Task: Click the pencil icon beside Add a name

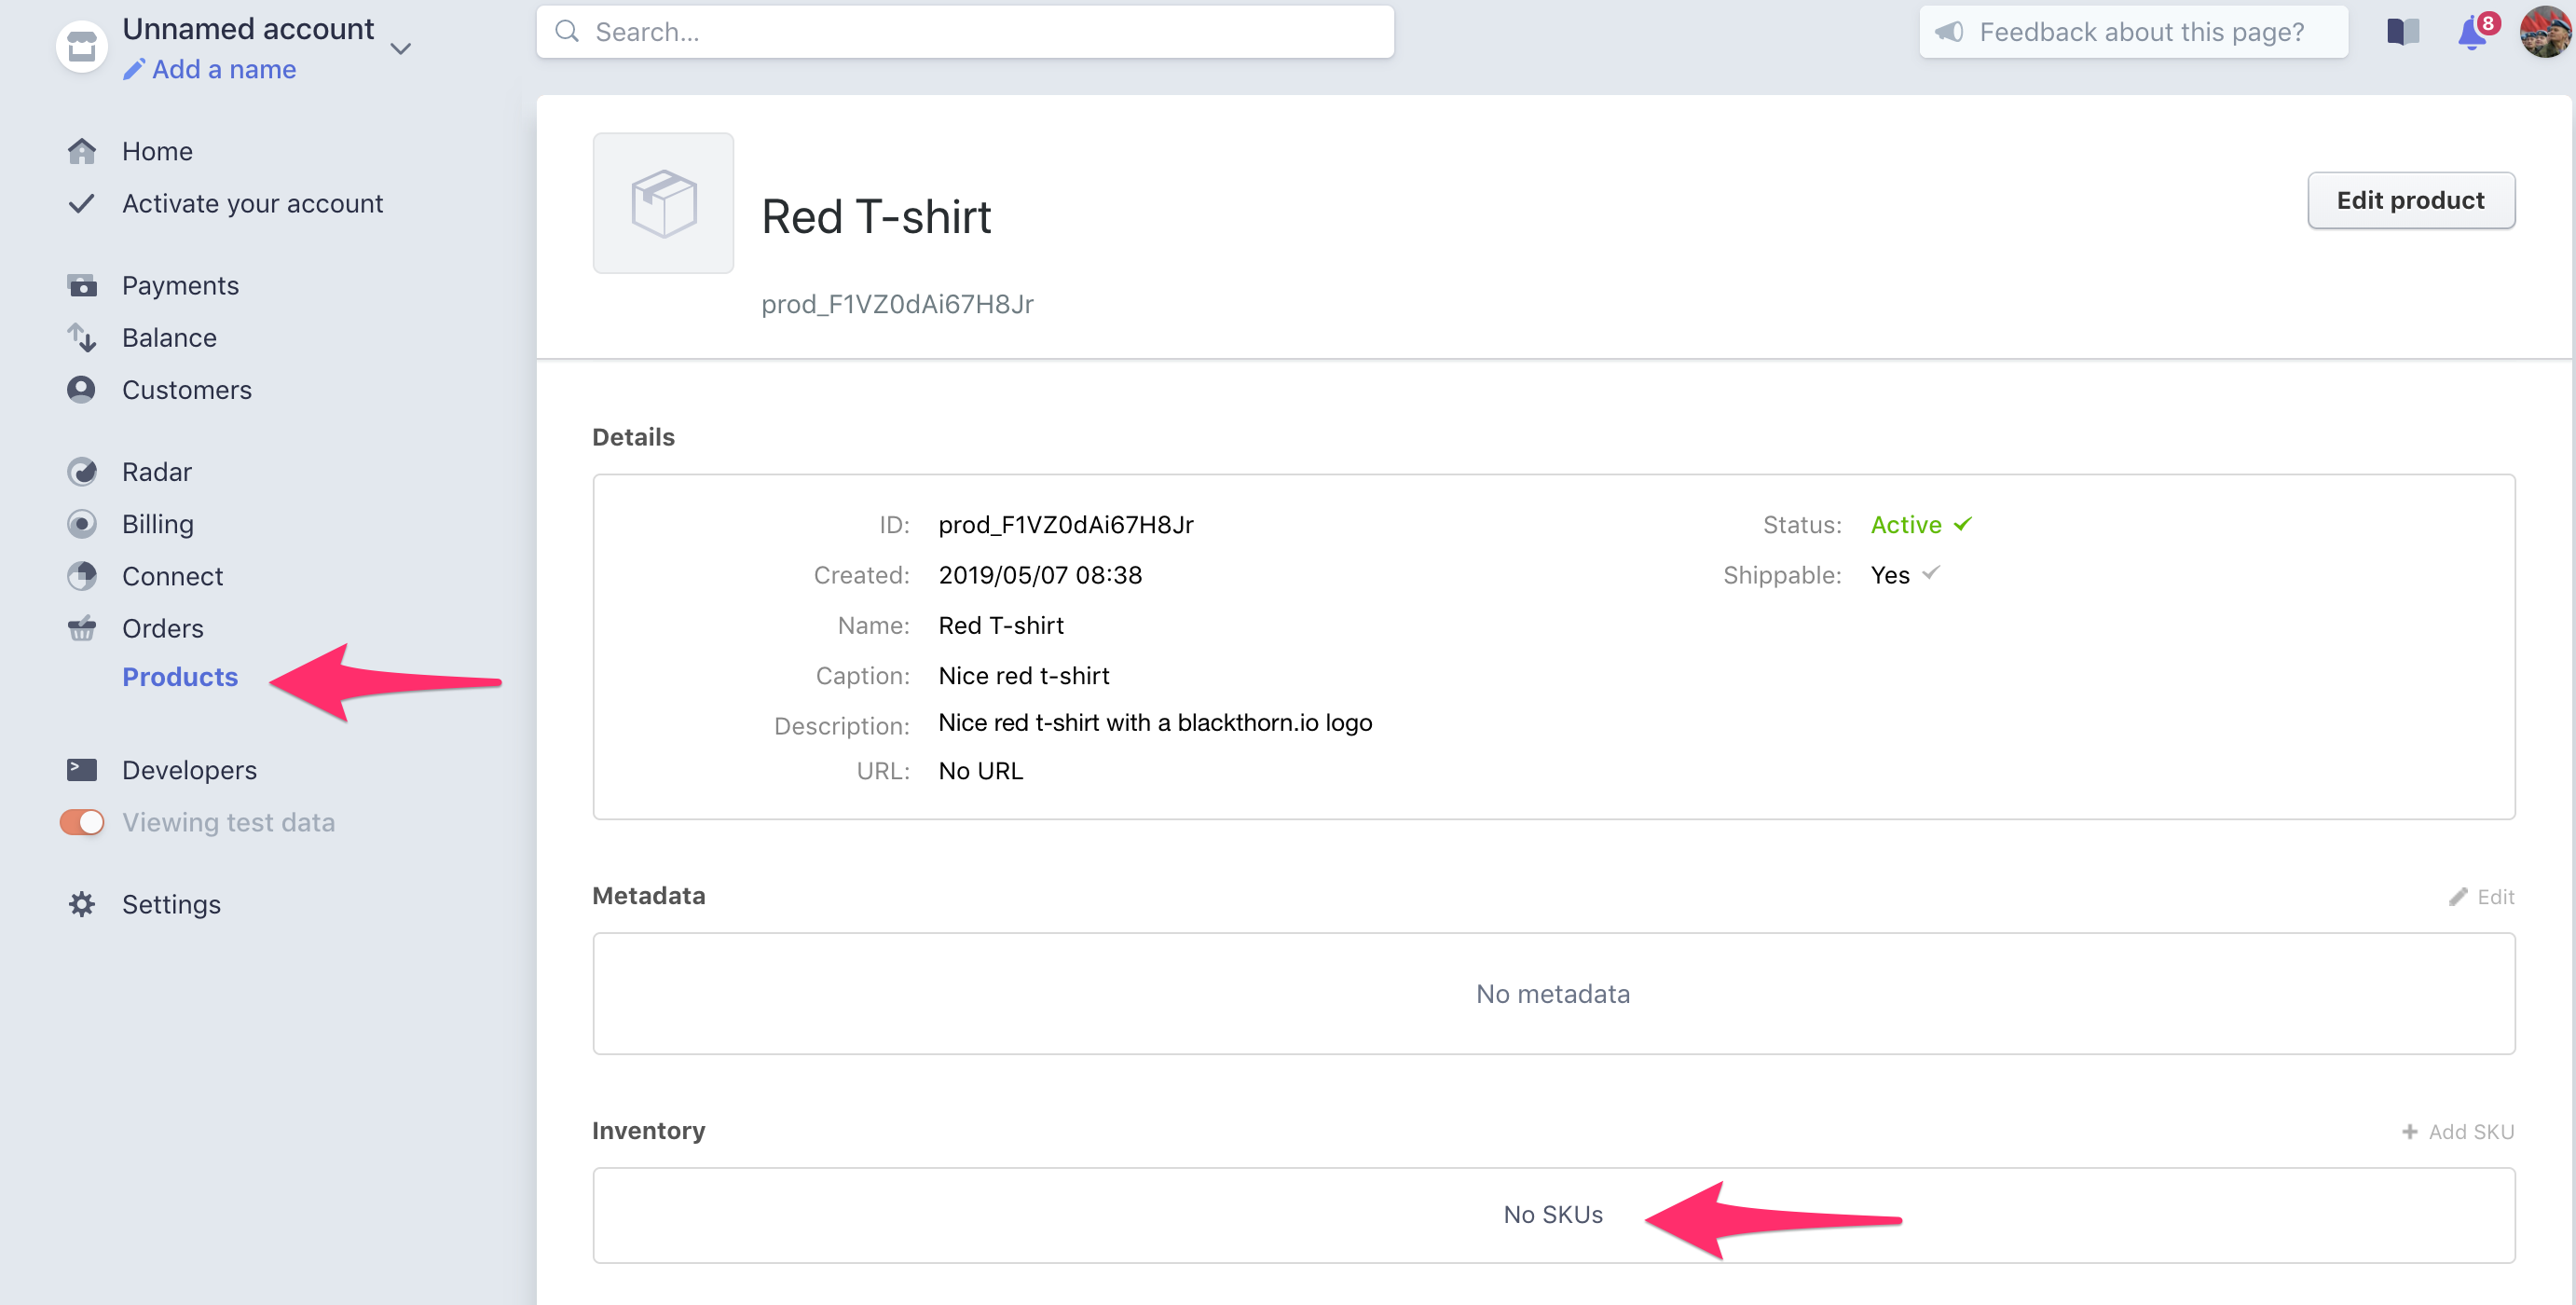Action: [x=134, y=69]
